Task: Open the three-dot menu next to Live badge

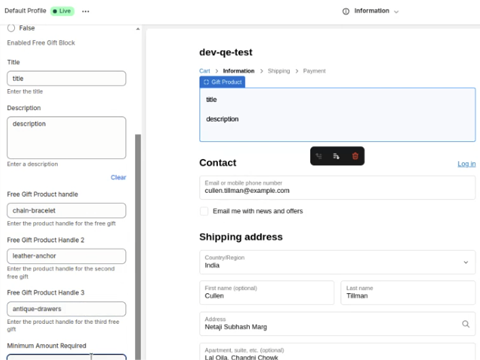Action: pos(86,11)
